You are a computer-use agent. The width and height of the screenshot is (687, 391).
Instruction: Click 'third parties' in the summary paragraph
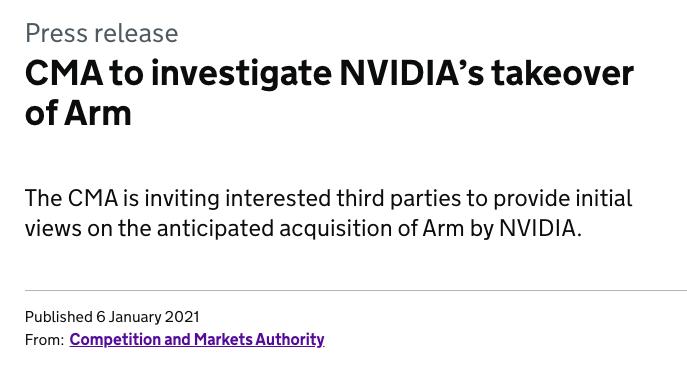[x=399, y=198]
